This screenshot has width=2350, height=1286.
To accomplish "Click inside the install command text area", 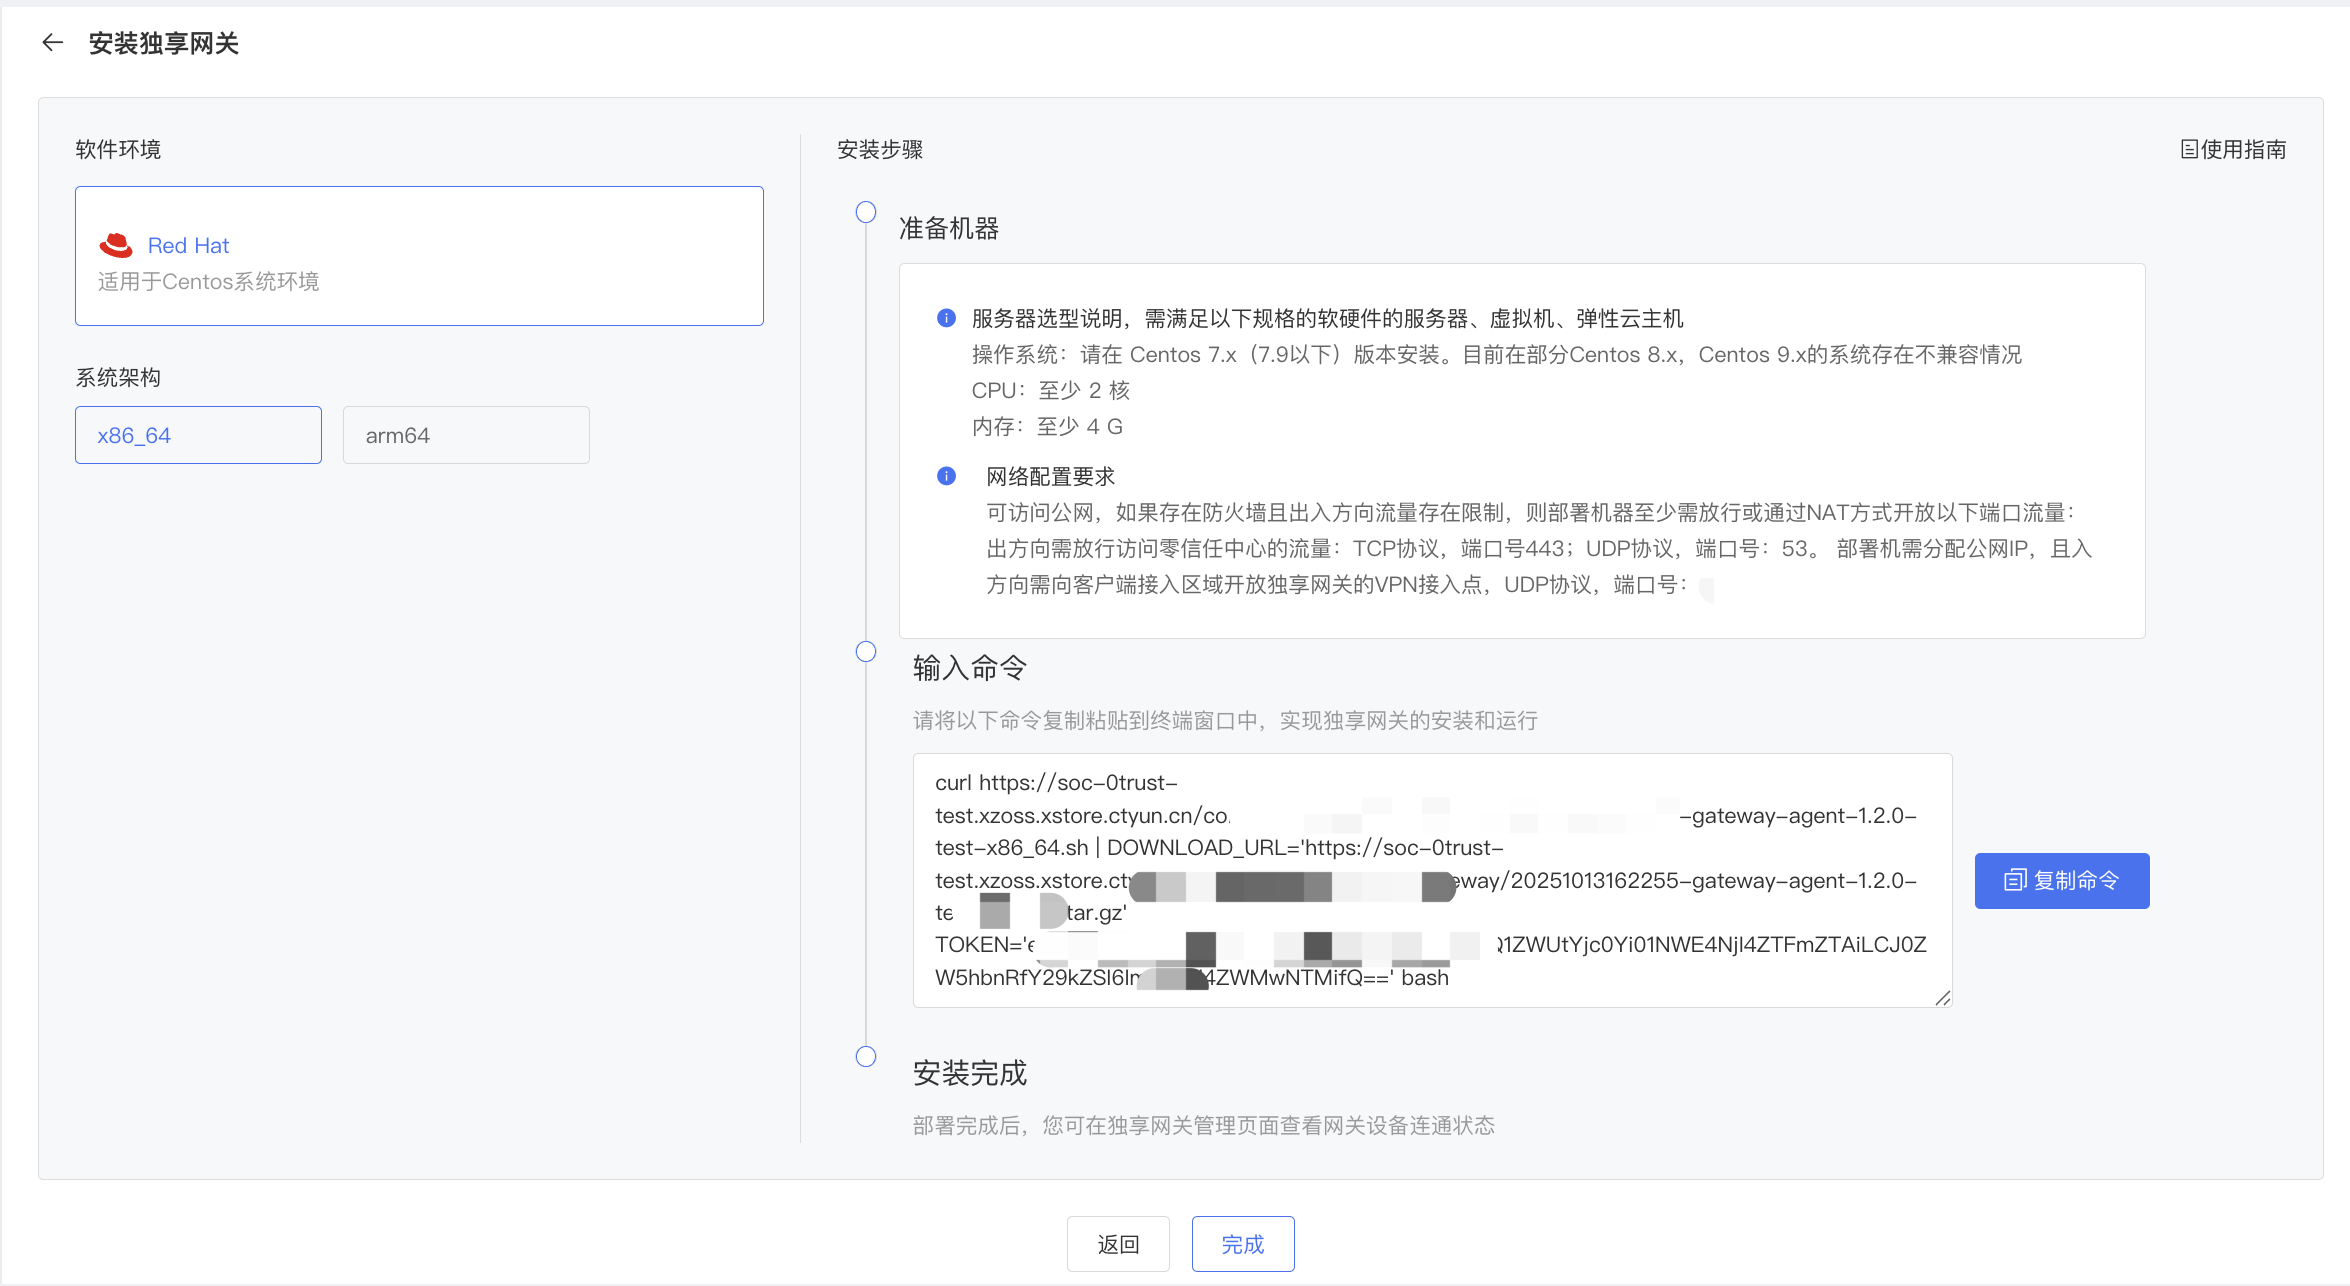I will (1430, 880).
